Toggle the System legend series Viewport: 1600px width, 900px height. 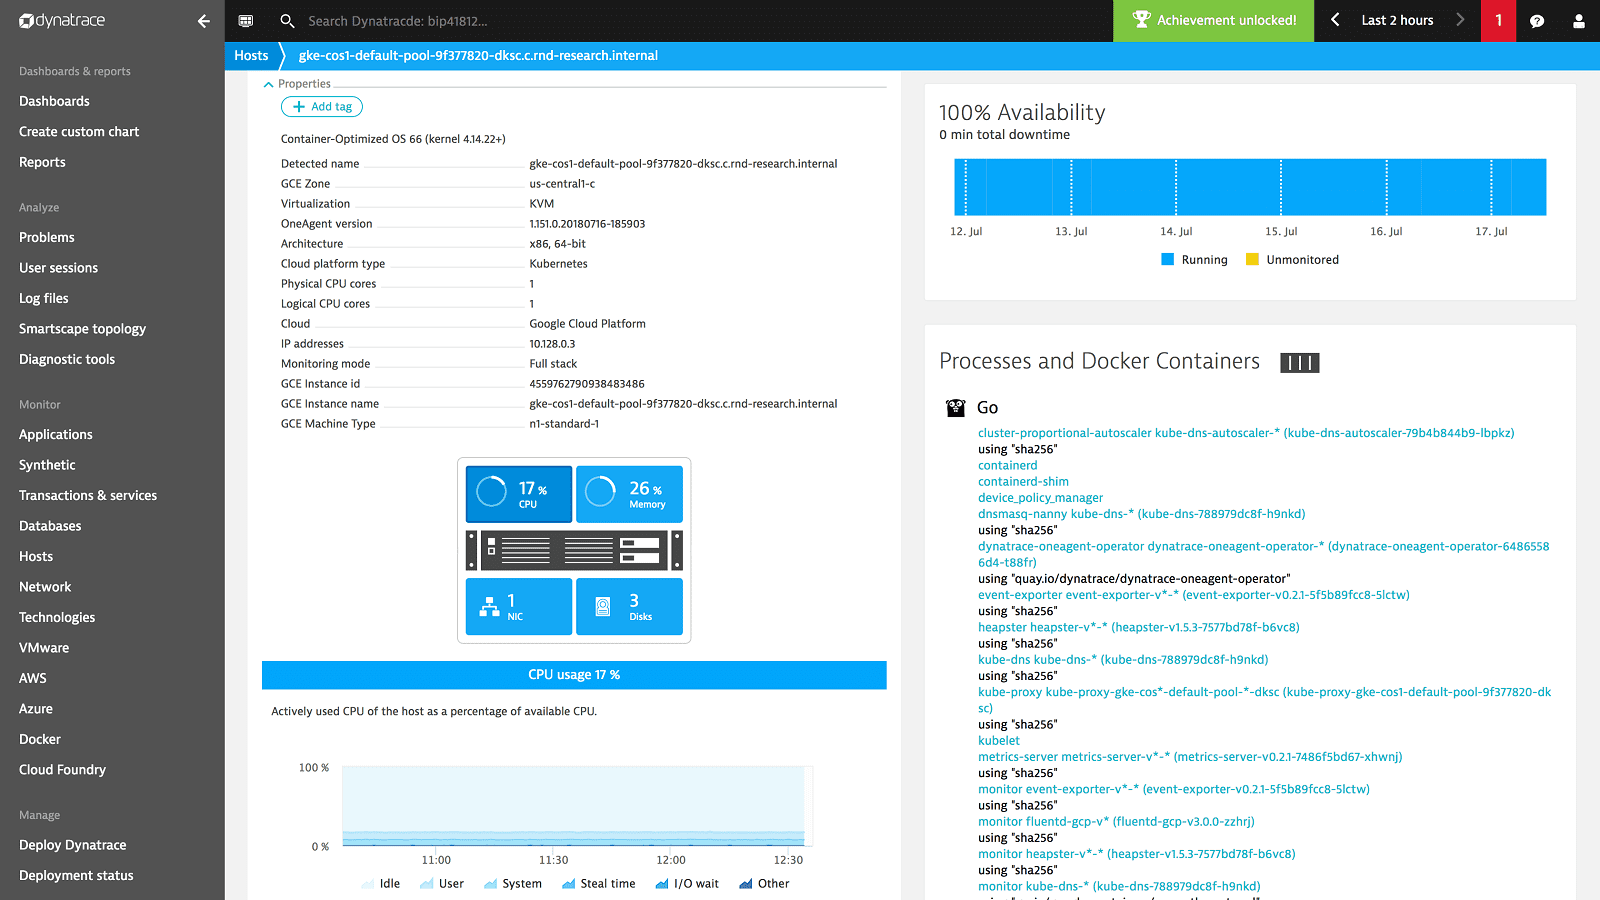click(x=512, y=884)
